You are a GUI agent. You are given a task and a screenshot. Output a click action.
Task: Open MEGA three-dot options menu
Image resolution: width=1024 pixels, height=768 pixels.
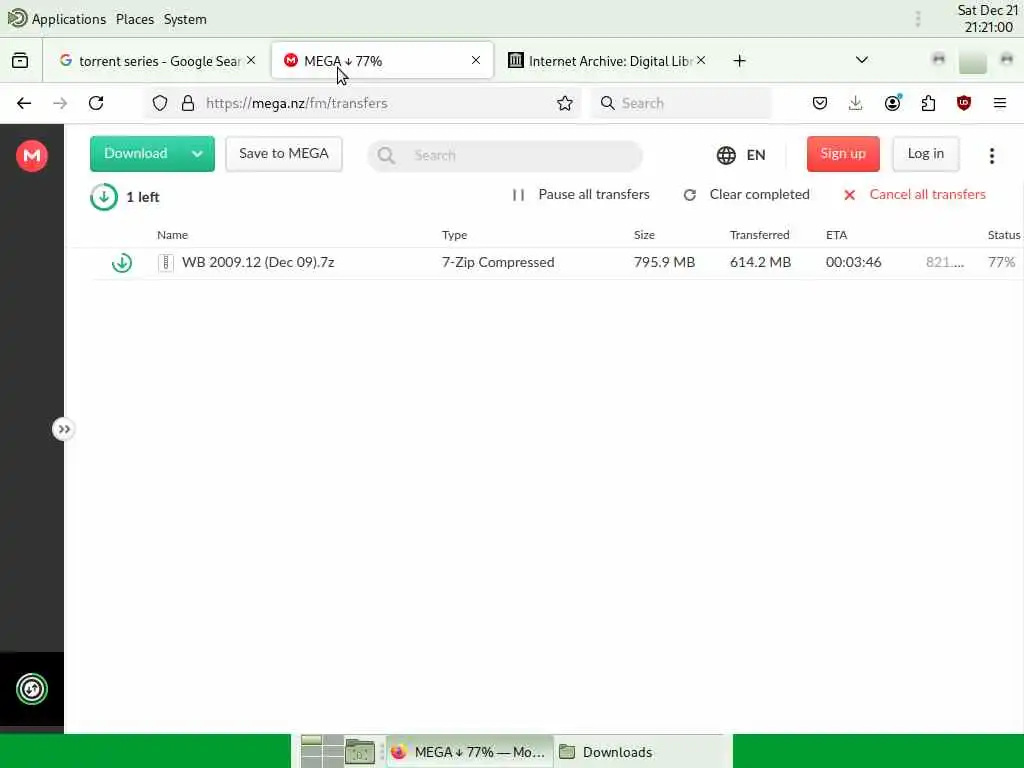(x=991, y=155)
